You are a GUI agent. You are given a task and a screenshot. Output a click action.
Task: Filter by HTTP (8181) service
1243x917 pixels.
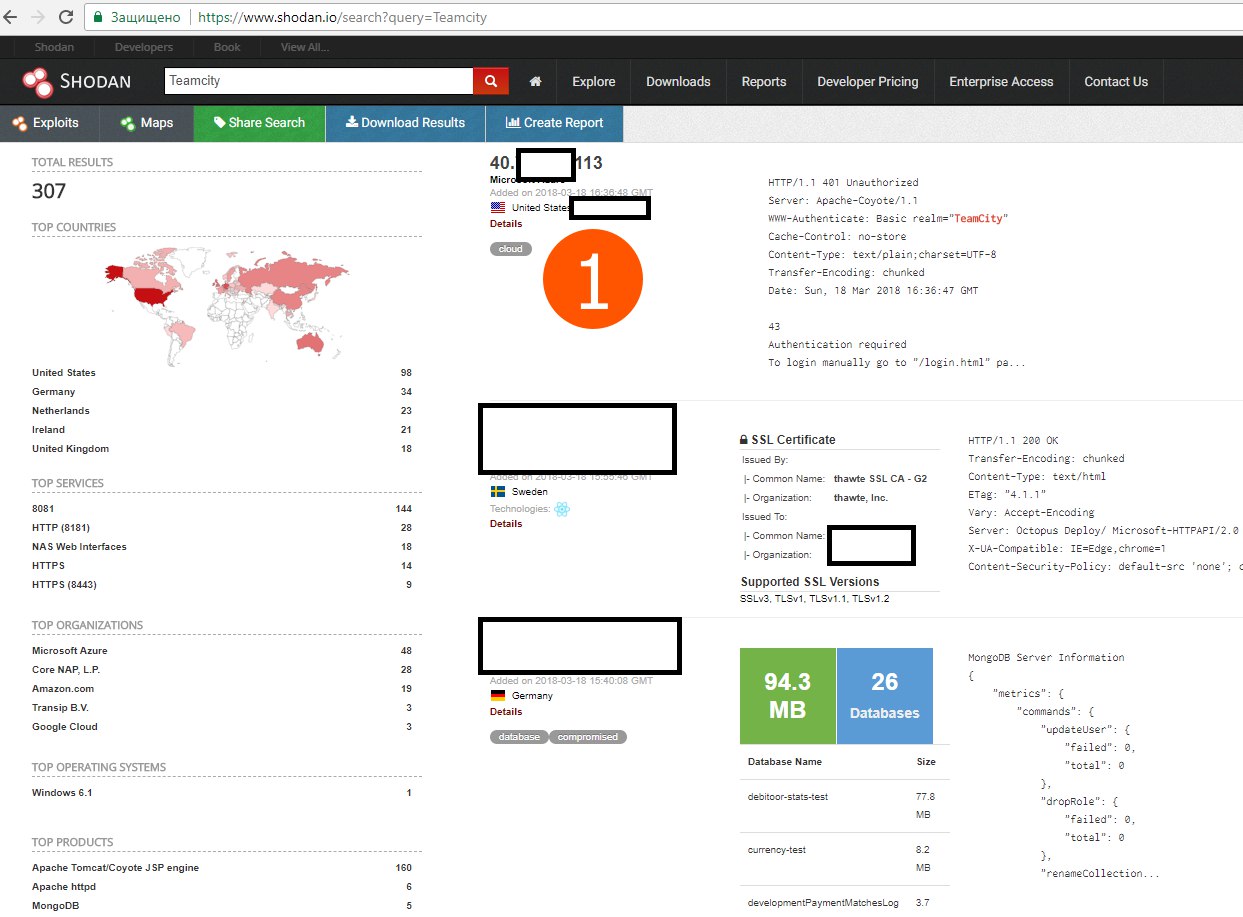[61, 528]
